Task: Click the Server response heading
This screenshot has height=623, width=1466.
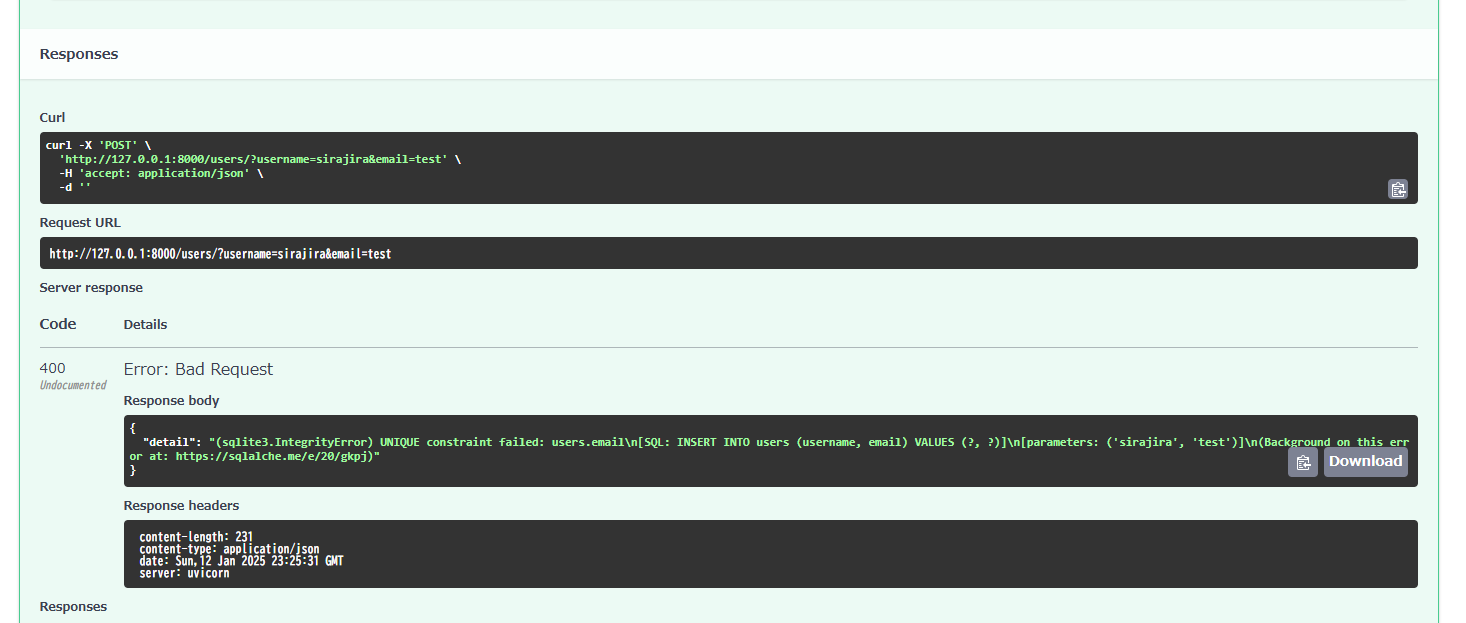Action: [x=91, y=288]
